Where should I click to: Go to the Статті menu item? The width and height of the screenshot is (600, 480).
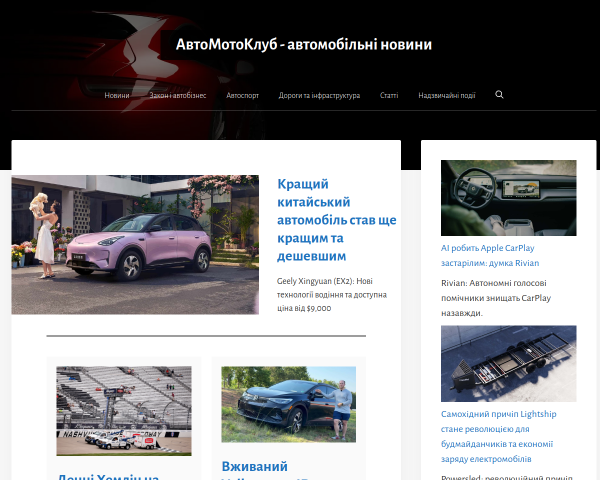click(389, 95)
